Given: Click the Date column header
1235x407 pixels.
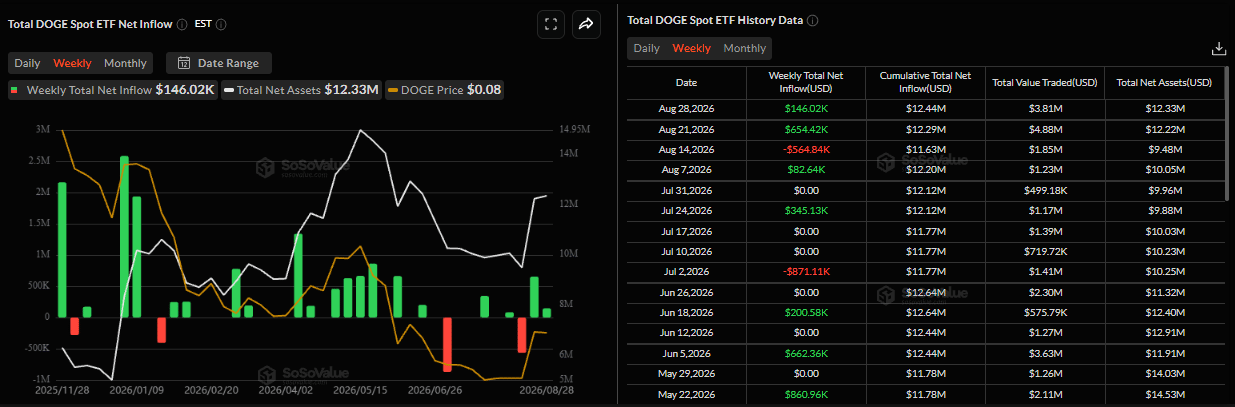Looking at the screenshot, I should click(x=686, y=83).
